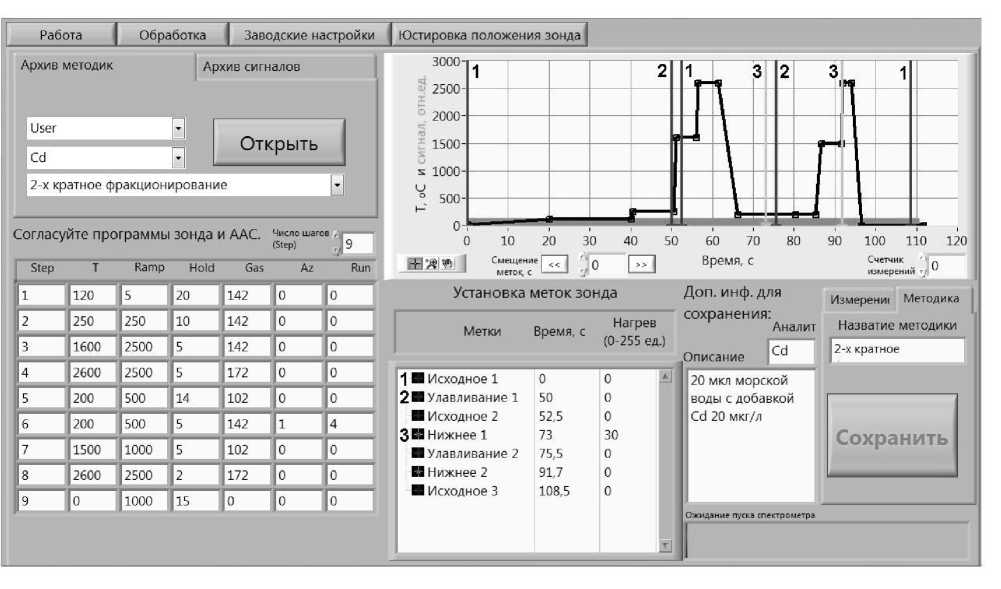Click step 1 T cell value 120
This screenshot has width=1001, height=589.
(93, 295)
